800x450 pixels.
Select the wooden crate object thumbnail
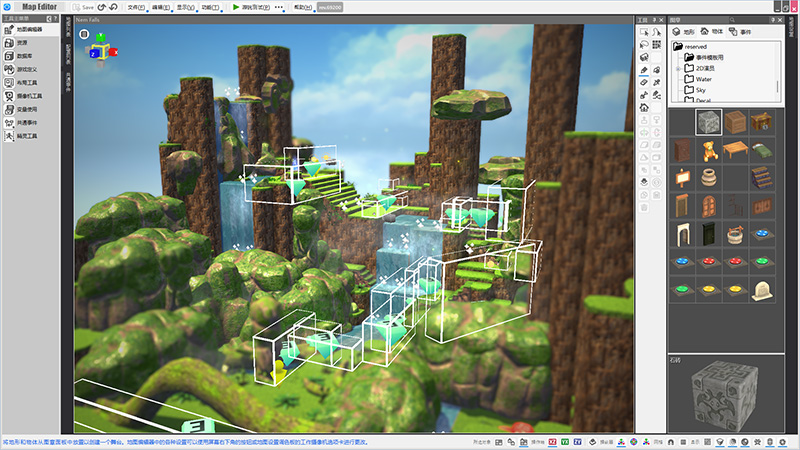point(735,121)
